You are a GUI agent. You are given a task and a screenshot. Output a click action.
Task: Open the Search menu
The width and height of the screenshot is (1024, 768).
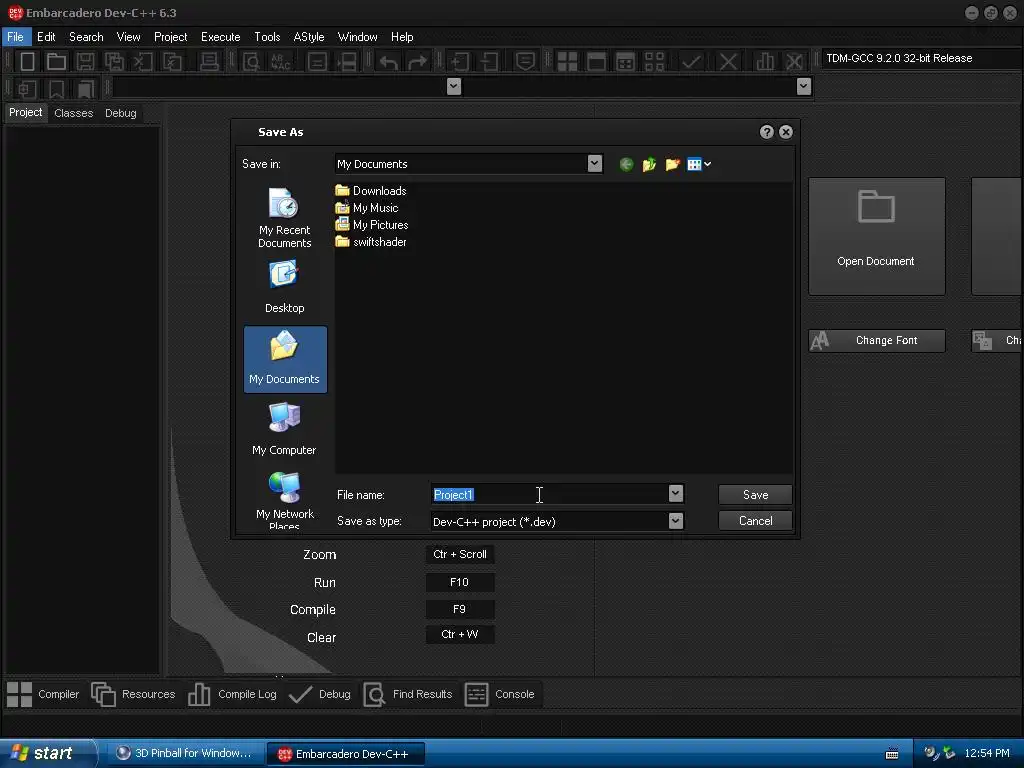pos(86,37)
